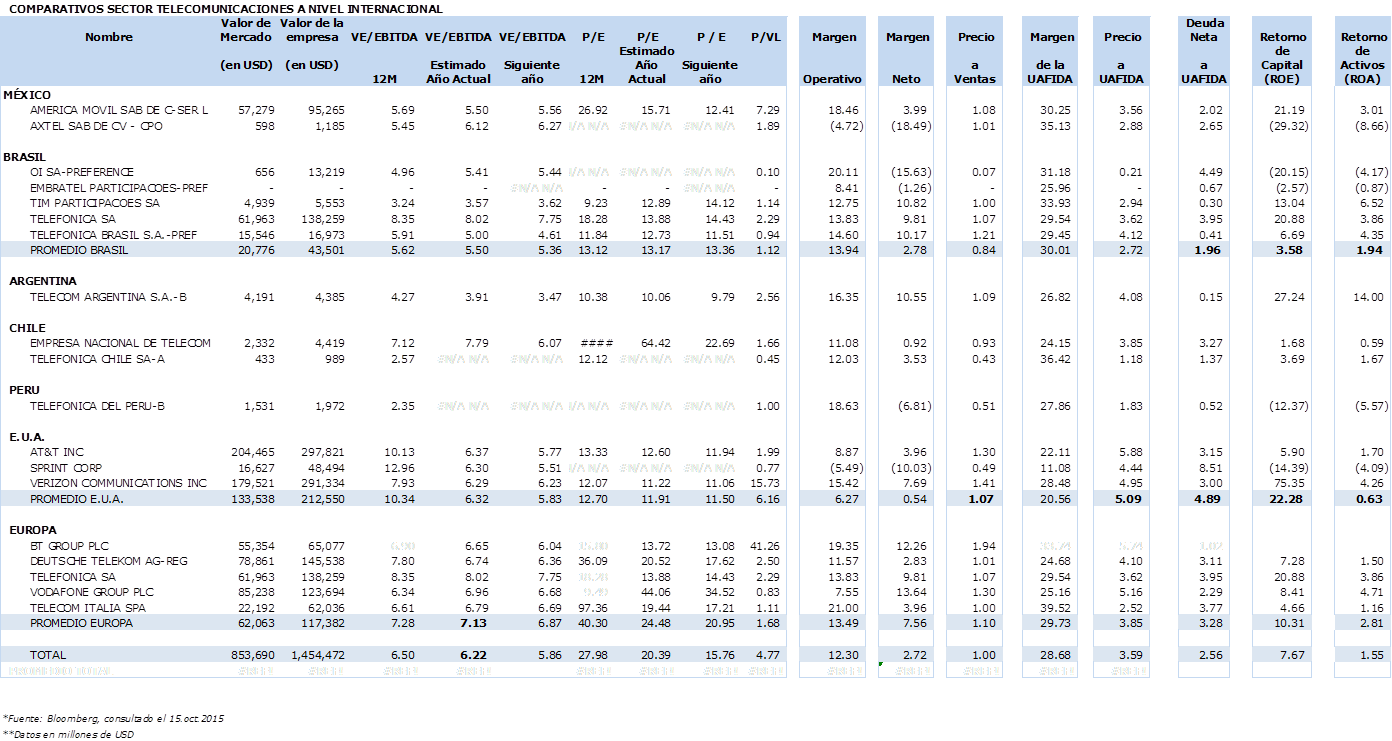The height and width of the screenshot is (741, 1392).
Task: Click 'TELECOM ARGENTINA S.A.-B' name cell
Action: tap(108, 297)
